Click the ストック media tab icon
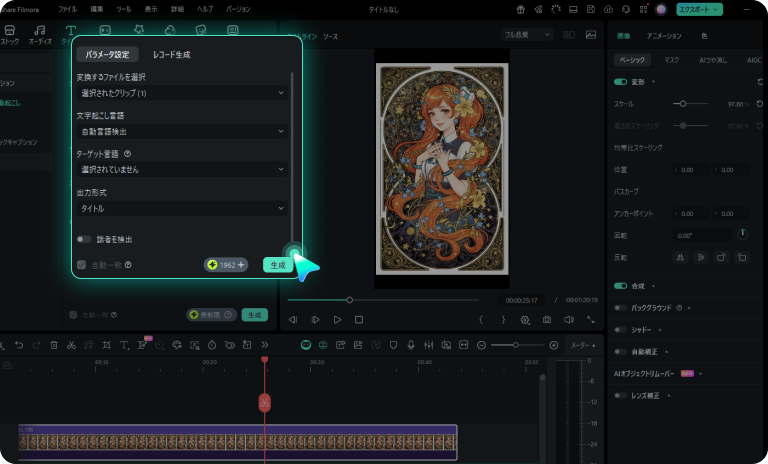 pos(9,35)
